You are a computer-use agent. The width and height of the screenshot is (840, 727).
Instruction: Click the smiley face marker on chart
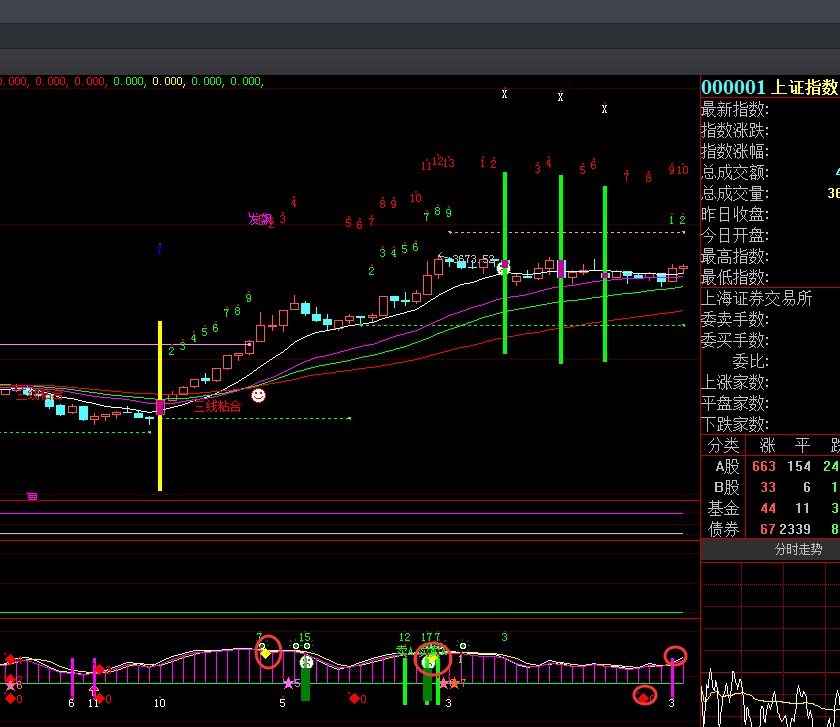(x=258, y=395)
